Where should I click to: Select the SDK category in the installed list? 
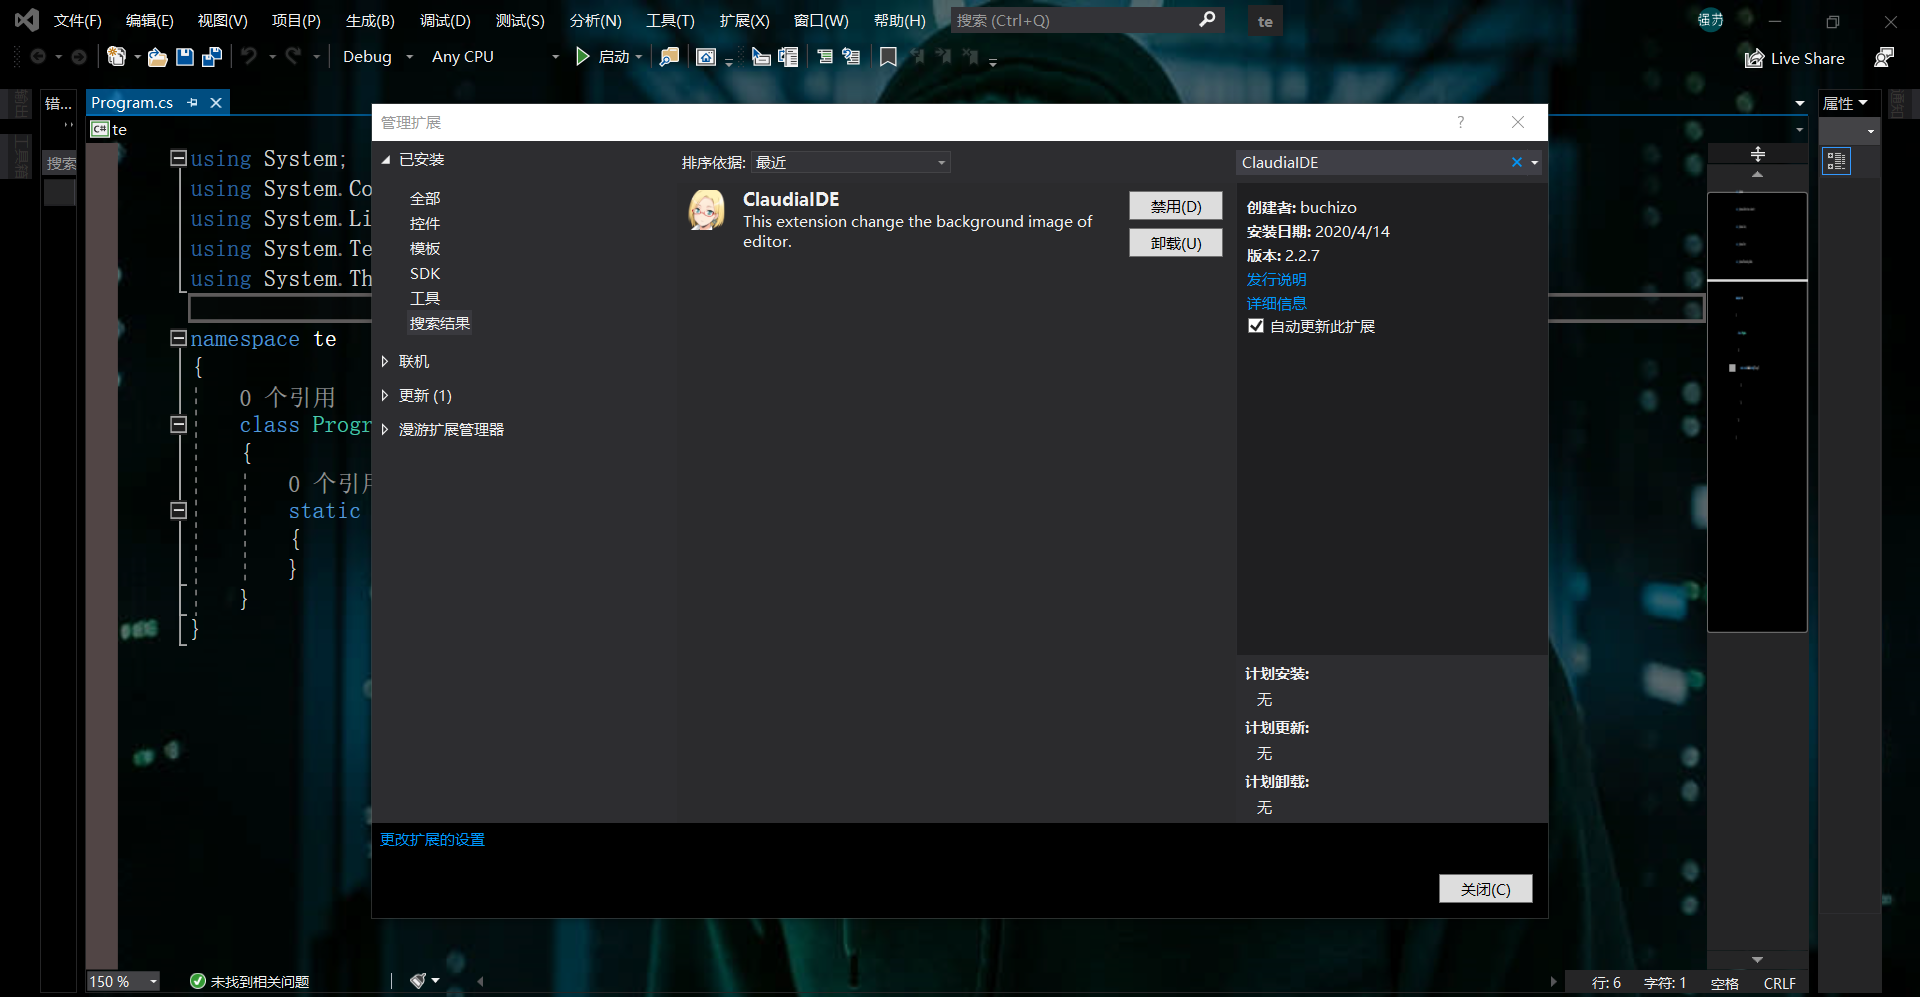(425, 273)
